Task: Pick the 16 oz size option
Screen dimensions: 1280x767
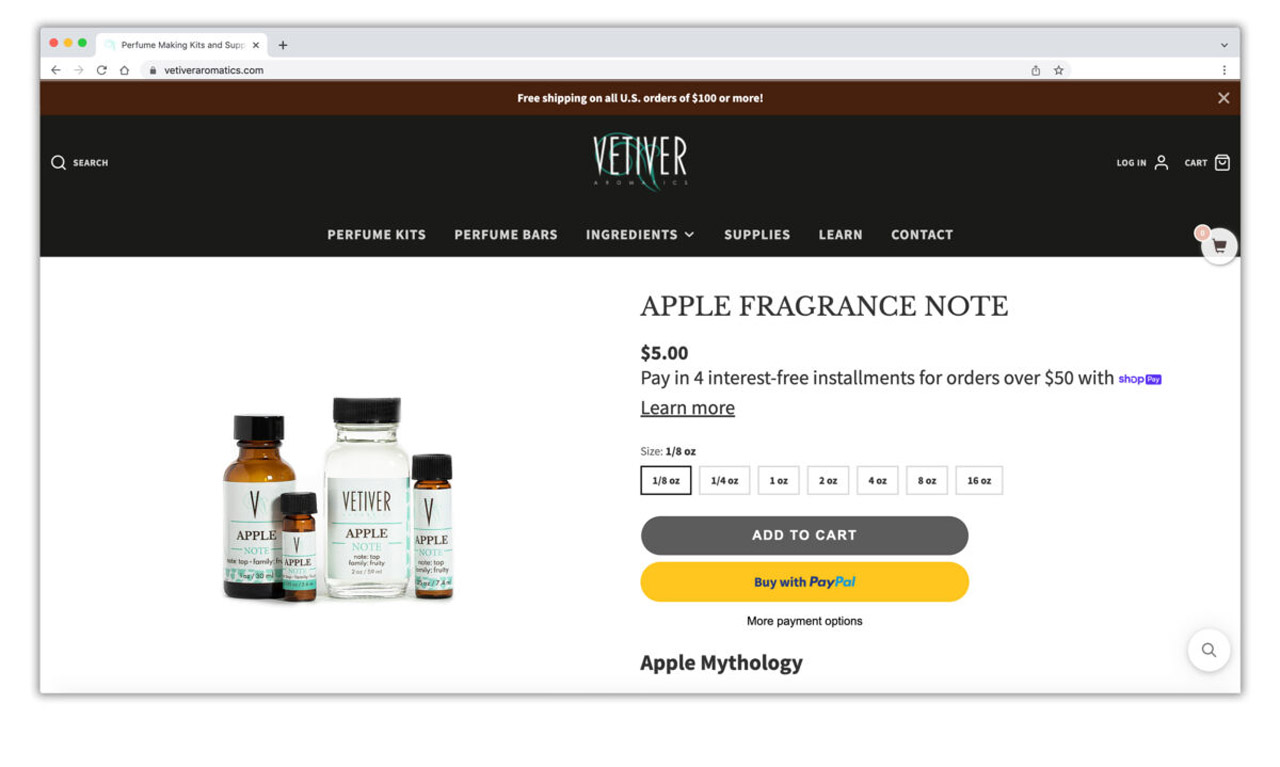Action: point(979,480)
